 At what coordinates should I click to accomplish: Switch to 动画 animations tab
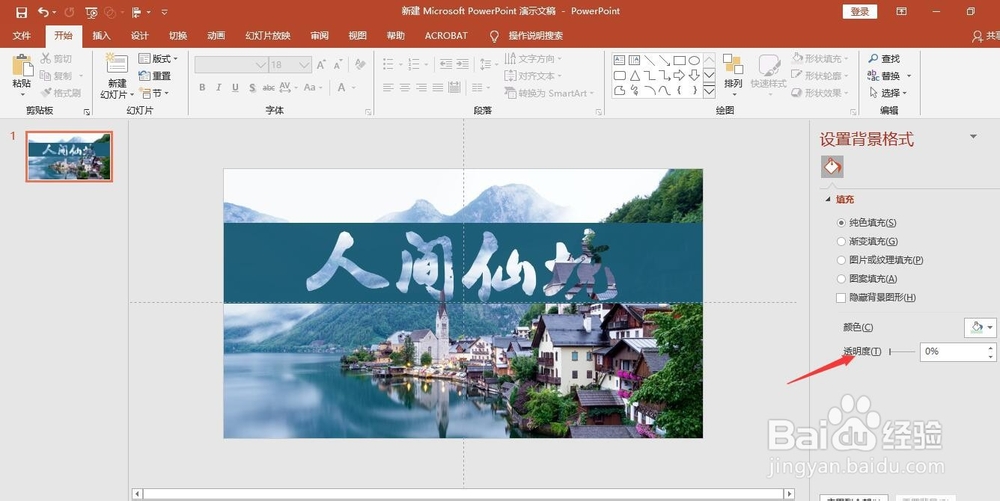click(x=216, y=36)
